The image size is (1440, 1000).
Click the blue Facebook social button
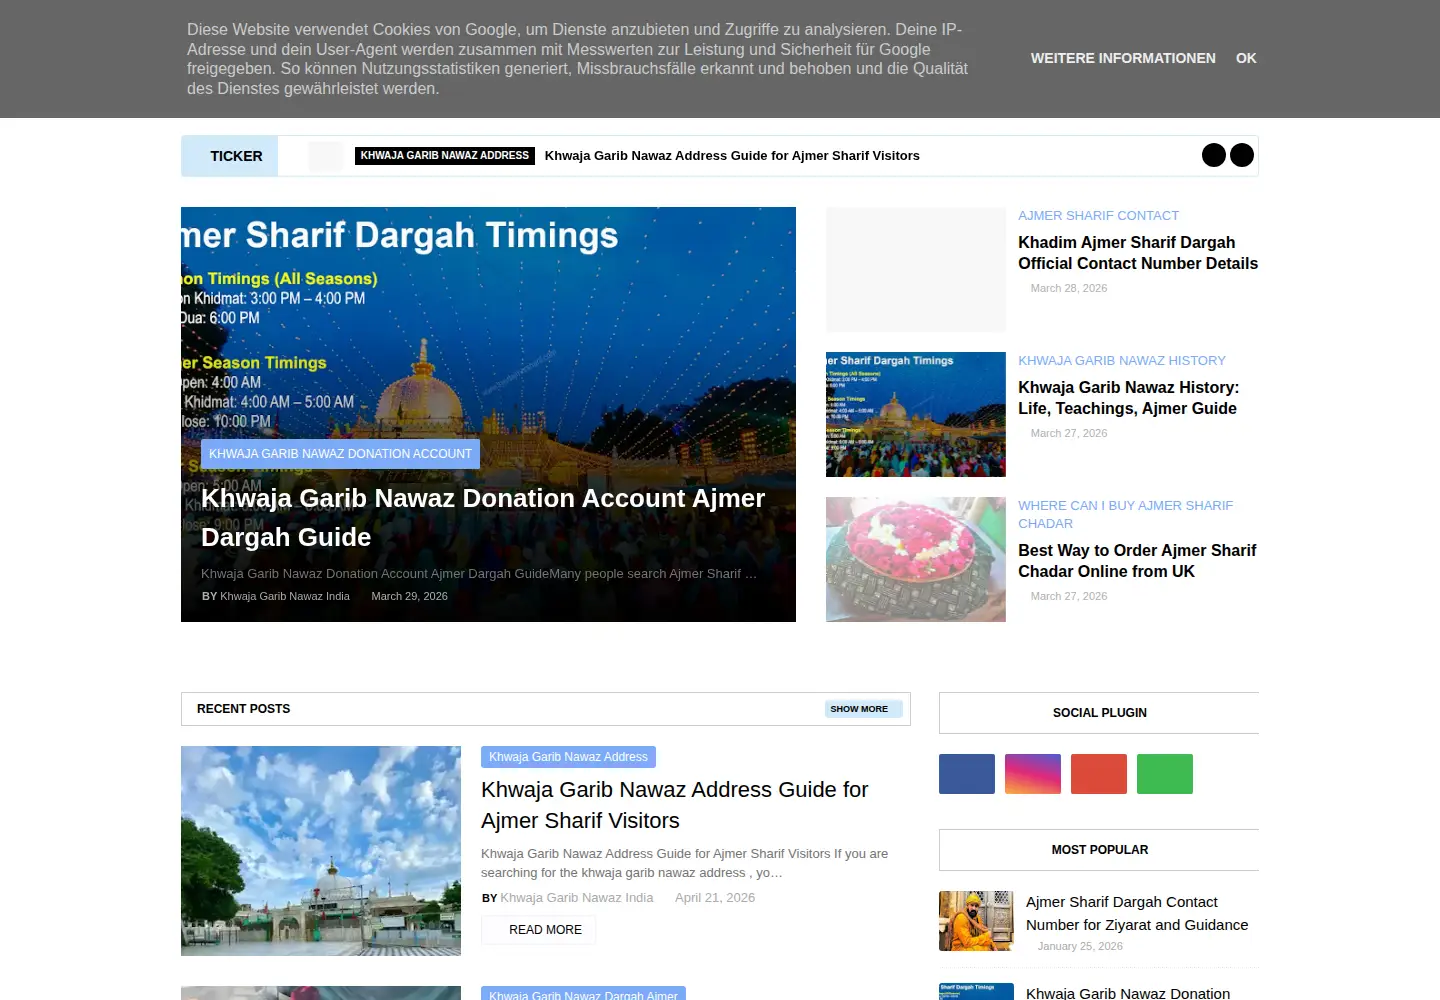967,774
